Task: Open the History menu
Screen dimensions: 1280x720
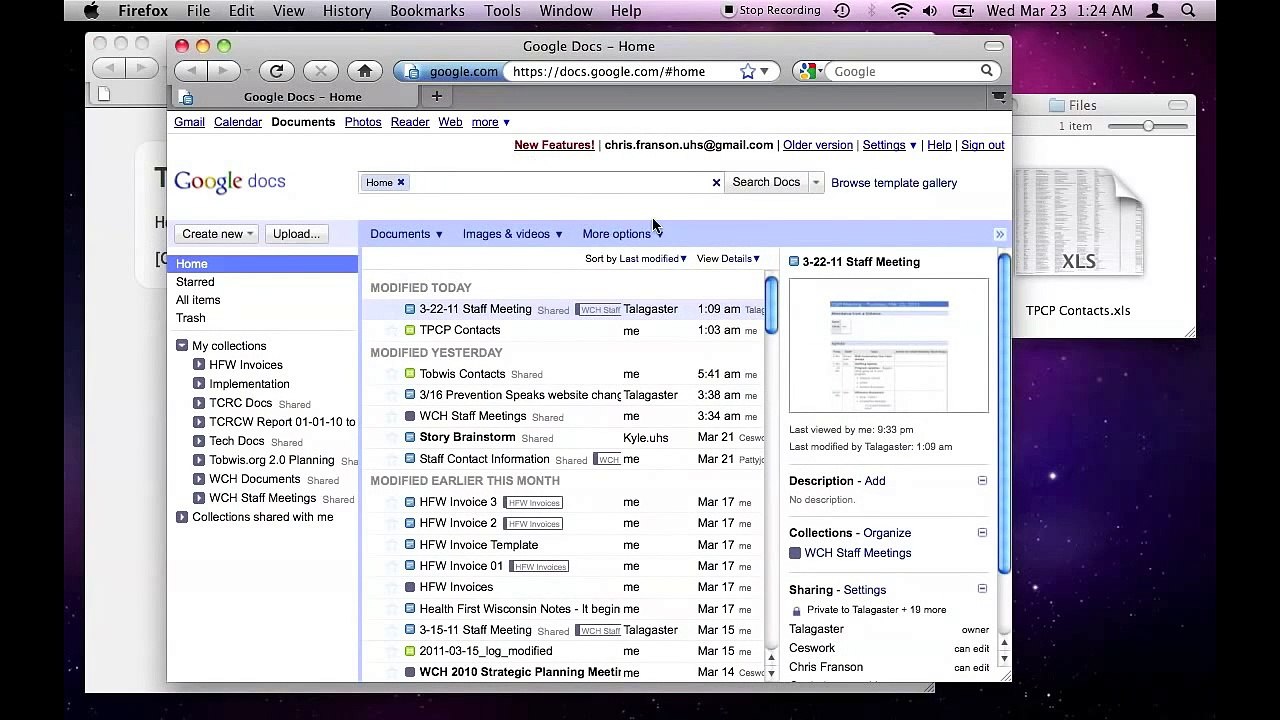Action: [x=347, y=11]
